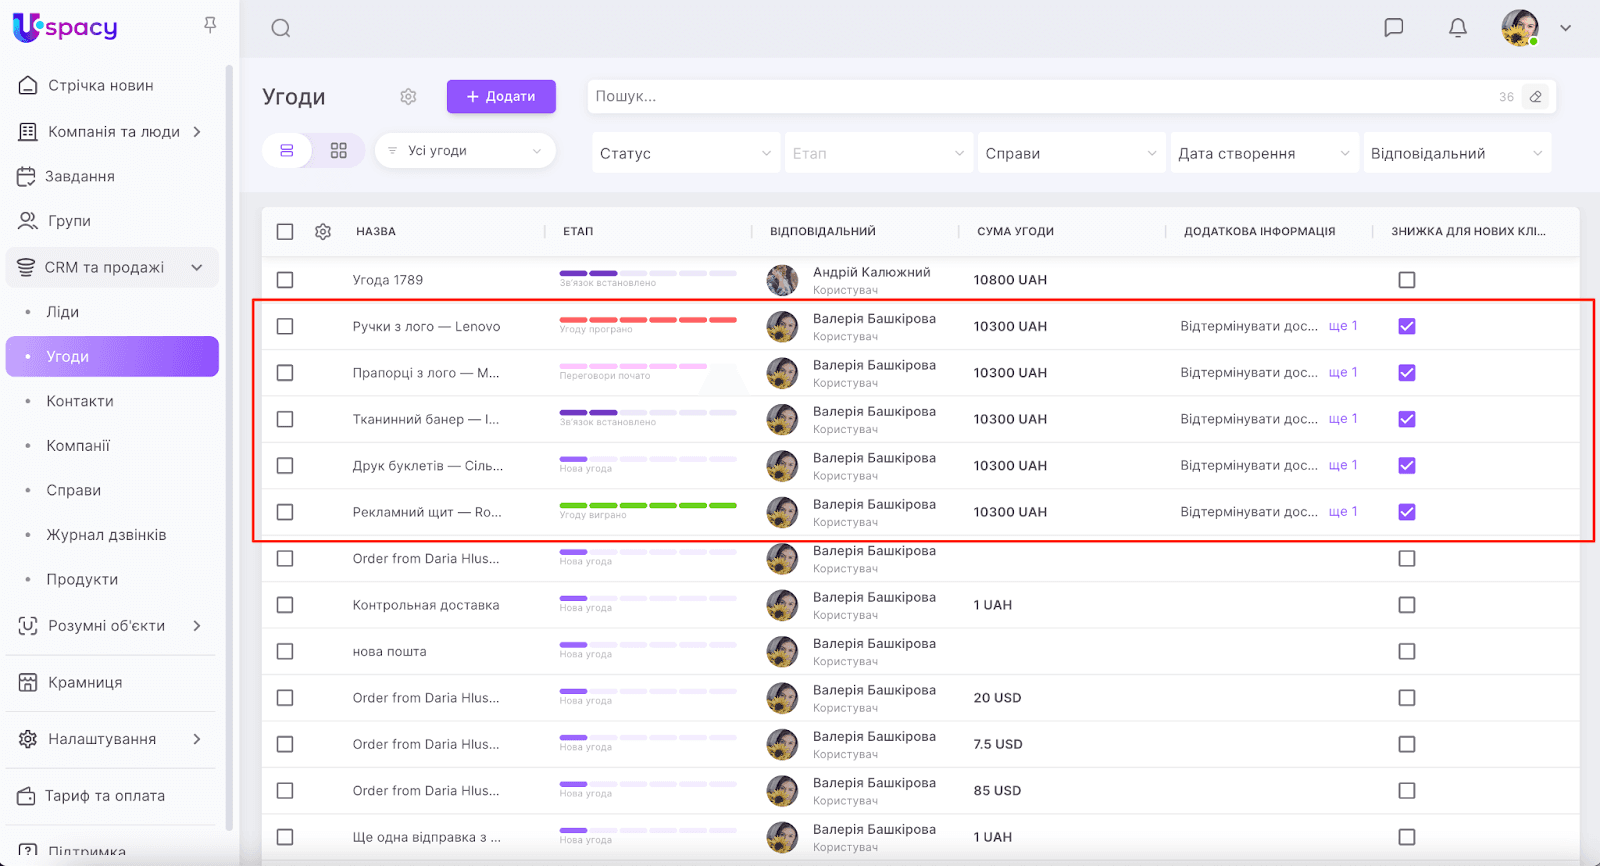1600x866 pixels.
Task: Switch to kanban grid view
Action: 339,151
